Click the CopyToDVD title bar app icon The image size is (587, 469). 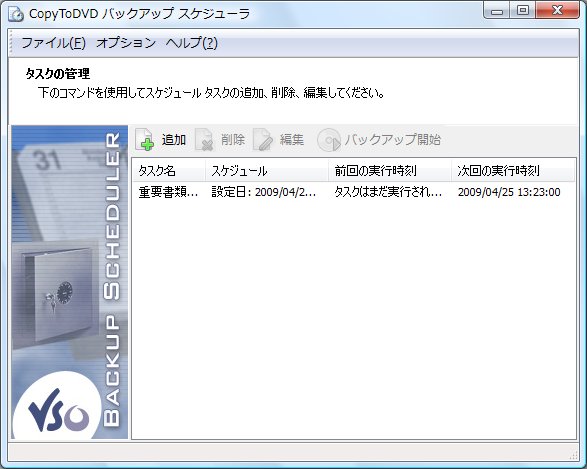[16, 14]
